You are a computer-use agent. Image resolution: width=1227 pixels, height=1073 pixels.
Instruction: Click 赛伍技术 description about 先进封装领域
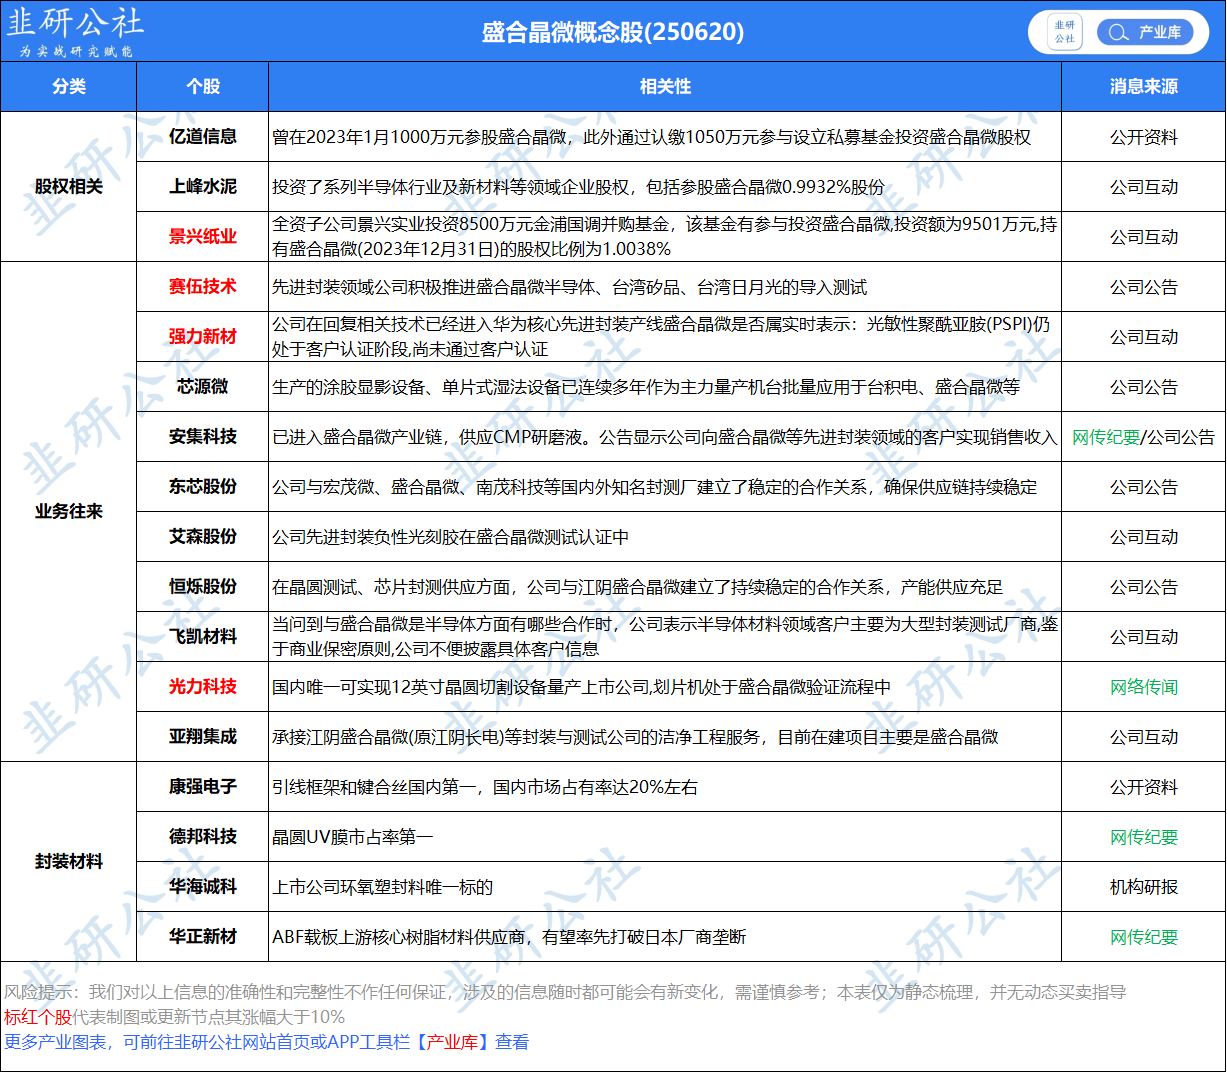tap(569, 287)
